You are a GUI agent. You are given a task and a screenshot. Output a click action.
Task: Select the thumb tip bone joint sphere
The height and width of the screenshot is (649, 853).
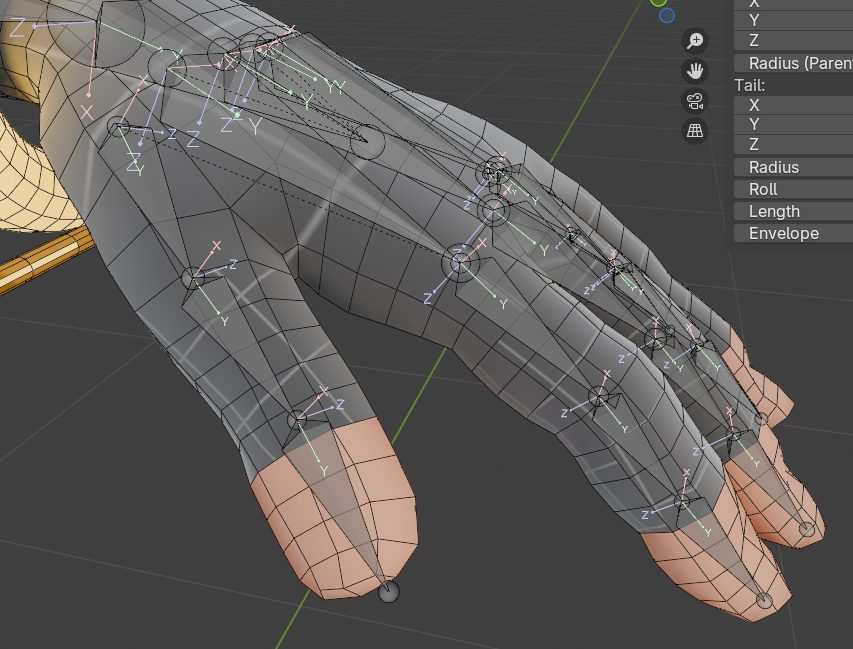(x=390, y=593)
